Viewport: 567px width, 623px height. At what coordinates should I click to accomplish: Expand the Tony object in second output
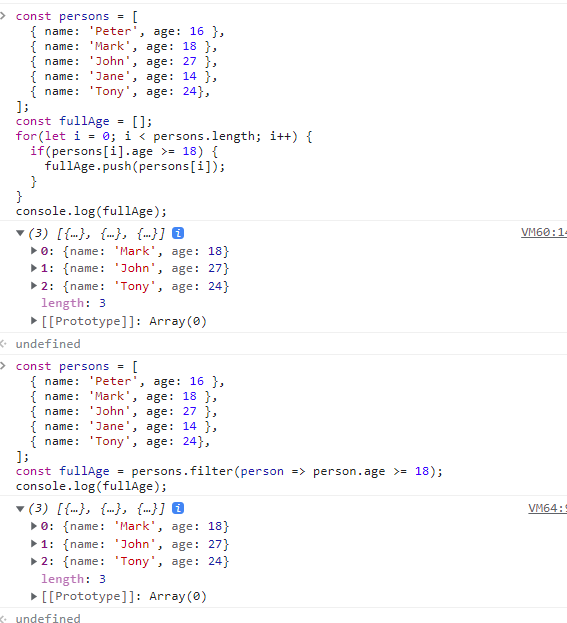(x=34, y=561)
